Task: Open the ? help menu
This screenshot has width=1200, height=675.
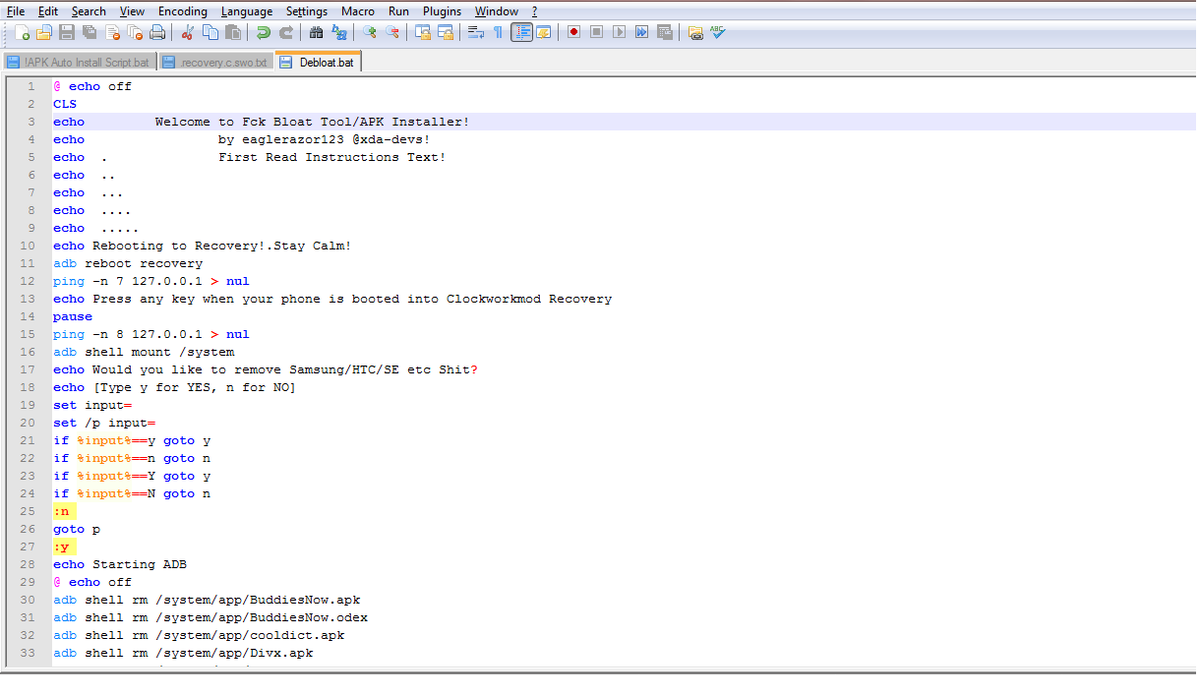Action: (x=535, y=11)
